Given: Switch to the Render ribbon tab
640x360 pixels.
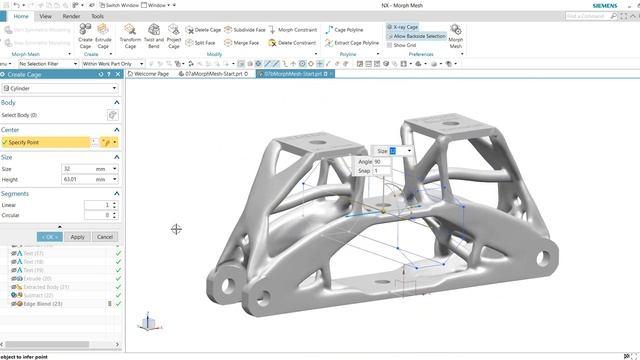Looking at the screenshot, I should (71, 16).
